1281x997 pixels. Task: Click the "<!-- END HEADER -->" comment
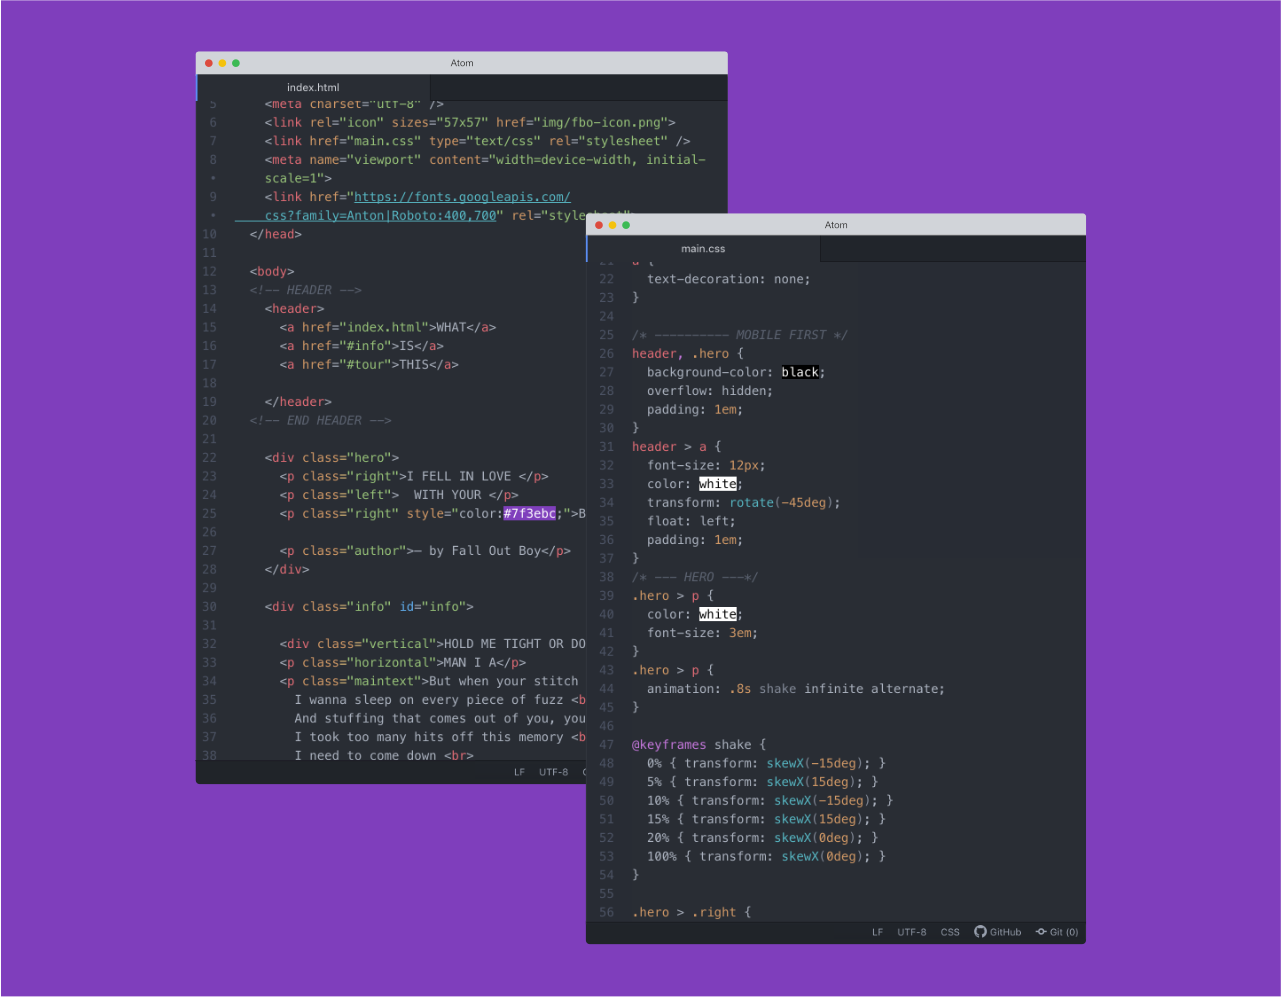[x=321, y=421]
